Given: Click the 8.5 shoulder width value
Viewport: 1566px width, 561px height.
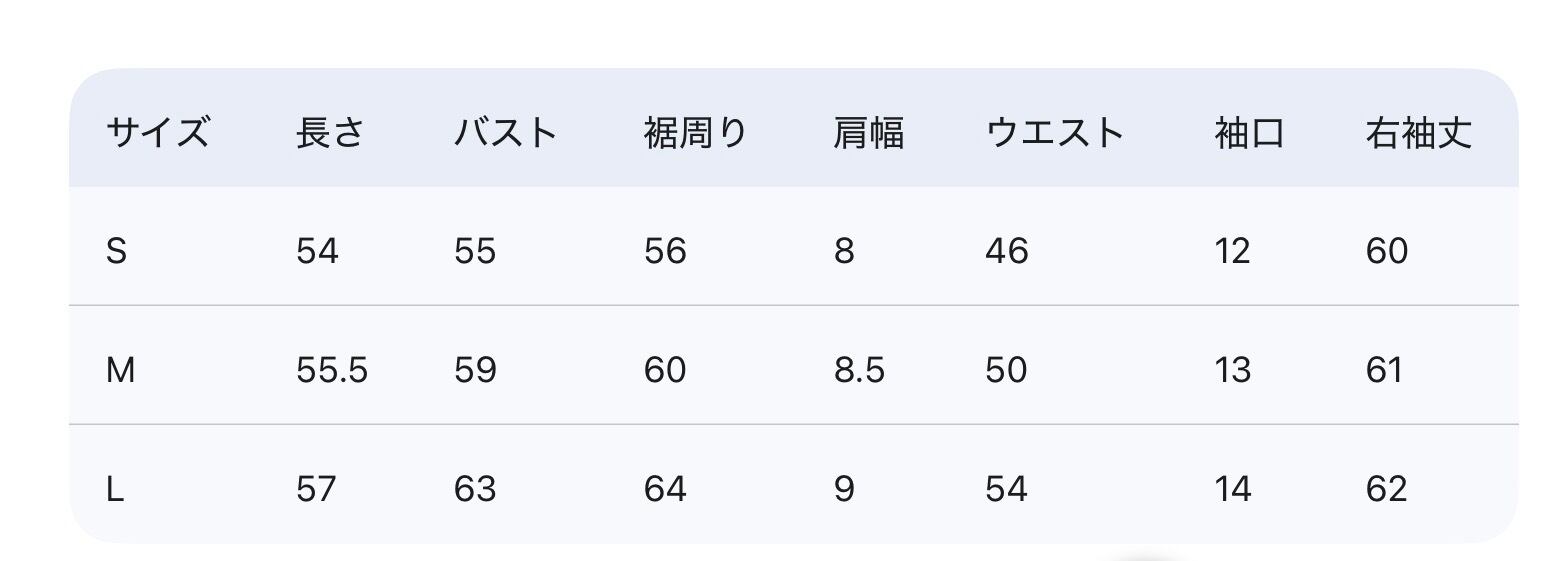Looking at the screenshot, I should pos(859,371).
